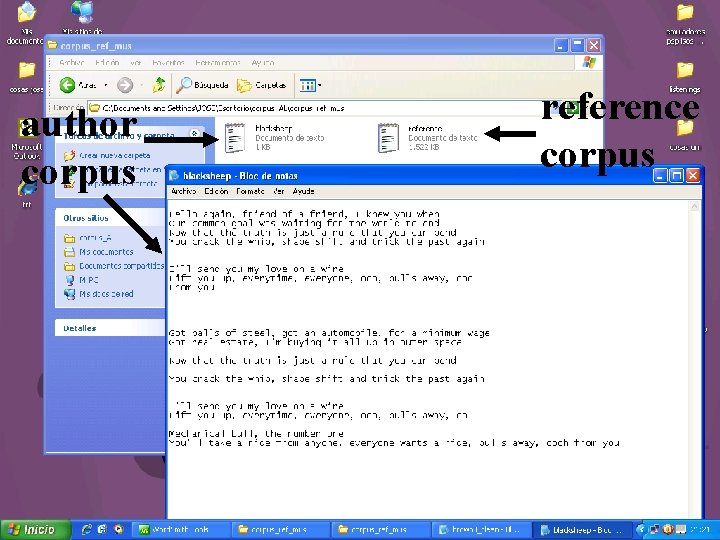The width and height of the screenshot is (720, 540).
Task: Open Ver menu in Notepad
Action: 279,191
